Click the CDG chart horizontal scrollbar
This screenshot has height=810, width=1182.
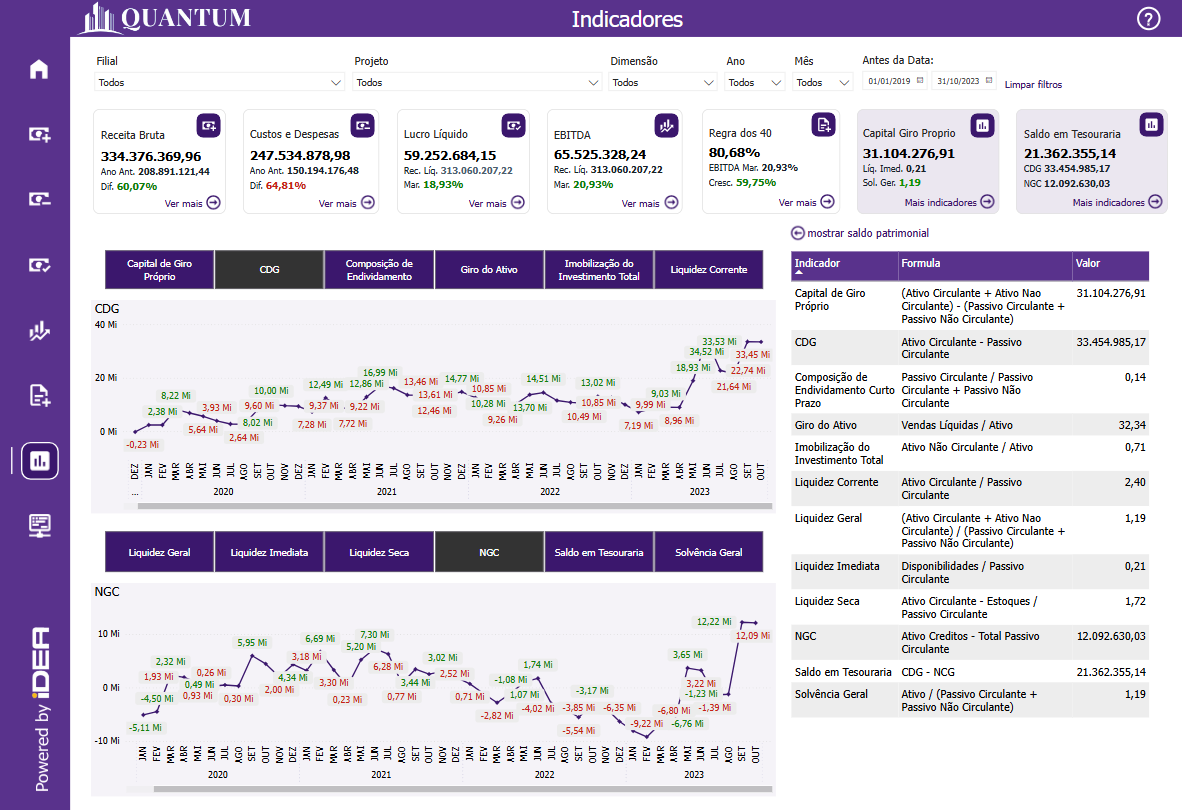tap(450, 507)
